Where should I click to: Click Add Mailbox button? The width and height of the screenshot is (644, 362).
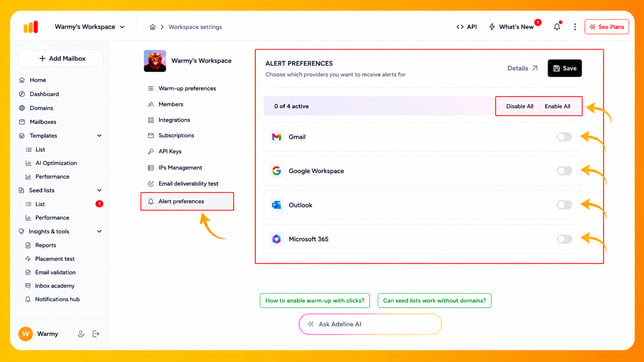62,59
